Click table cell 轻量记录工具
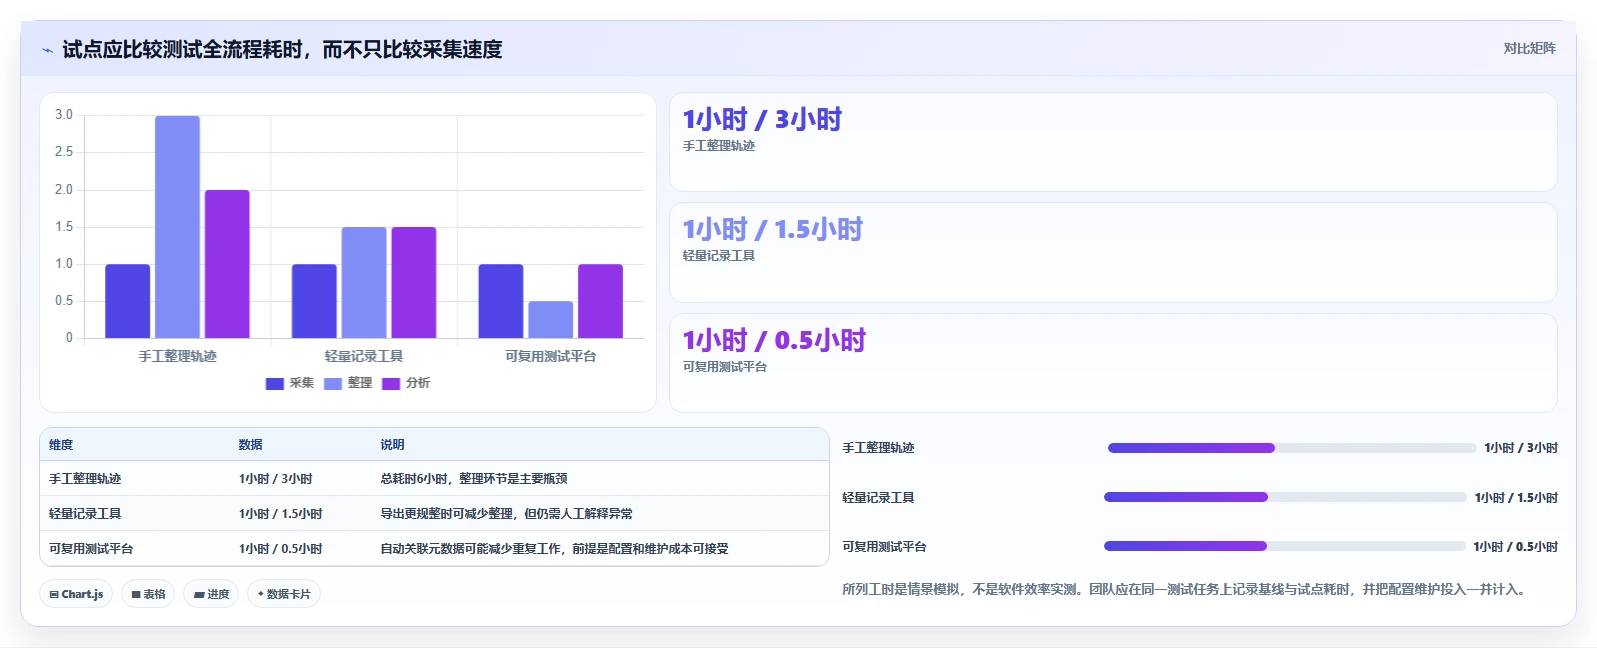Screen dimensions: 1597x648 [x=85, y=514]
